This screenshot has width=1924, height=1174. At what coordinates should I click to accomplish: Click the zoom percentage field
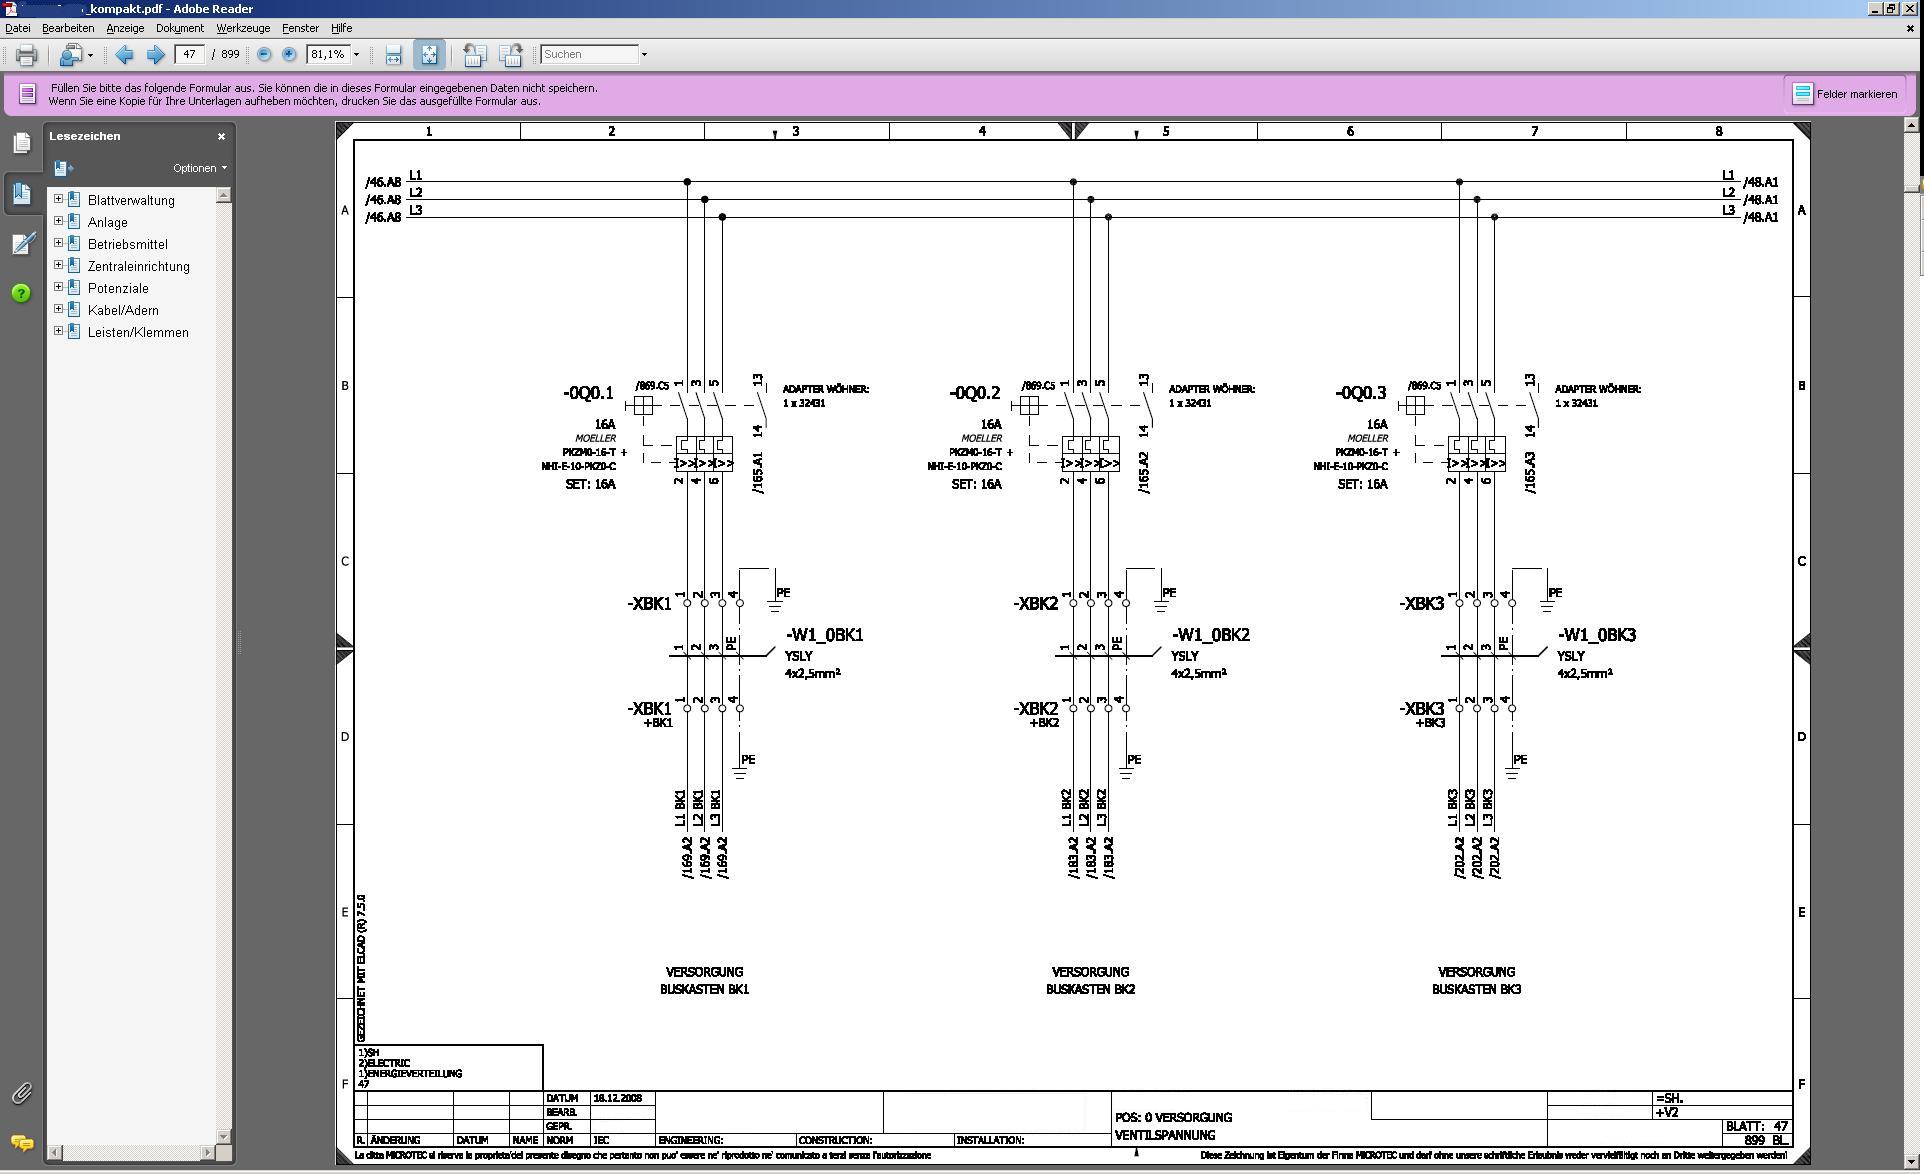click(328, 55)
